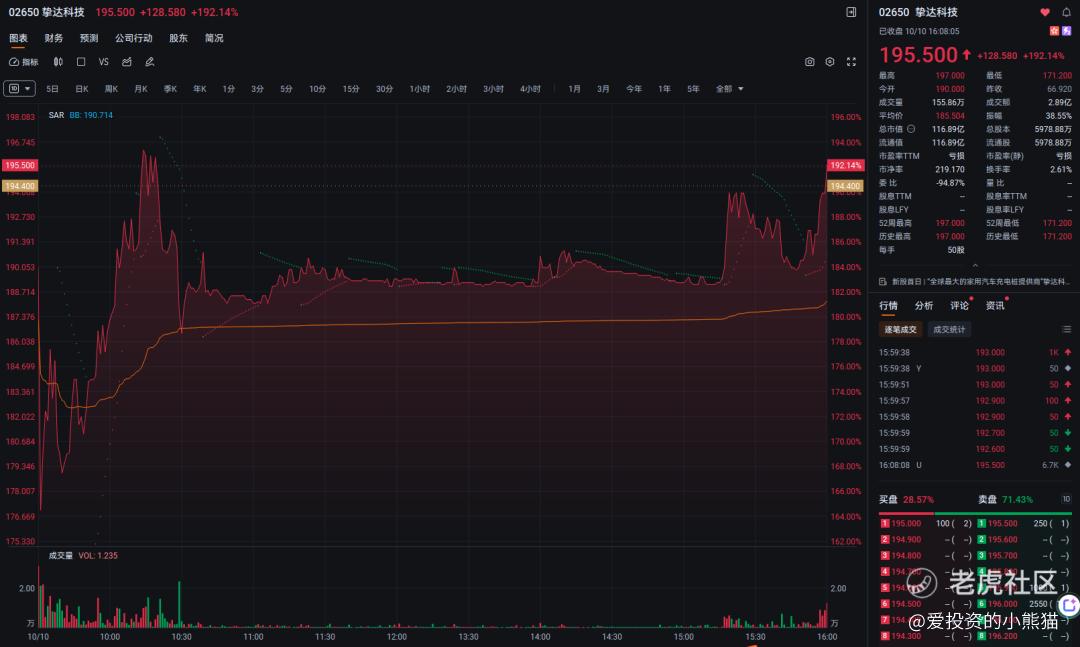
Task: Open the floating assistant bubble icon
Action: tap(1070, 606)
